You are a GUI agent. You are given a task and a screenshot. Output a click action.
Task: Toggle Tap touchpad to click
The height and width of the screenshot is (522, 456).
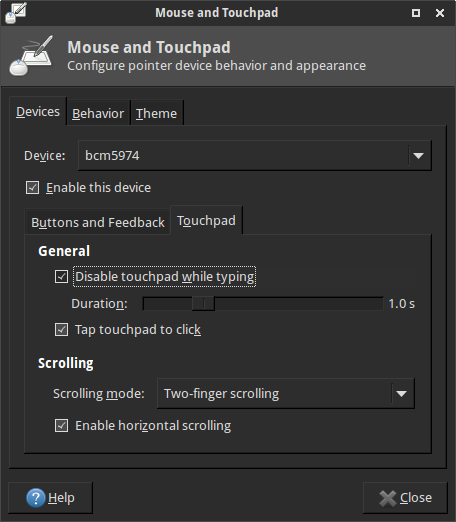click(61, 330)
